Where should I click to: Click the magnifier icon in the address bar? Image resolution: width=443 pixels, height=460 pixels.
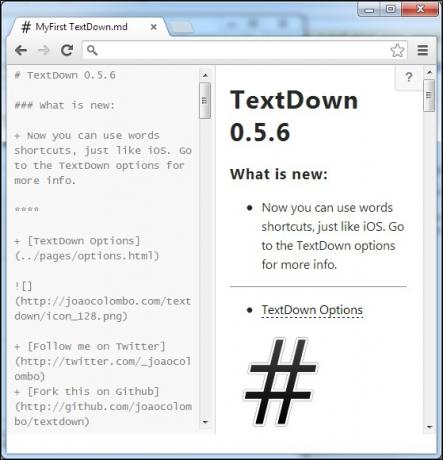coord(92,50)
